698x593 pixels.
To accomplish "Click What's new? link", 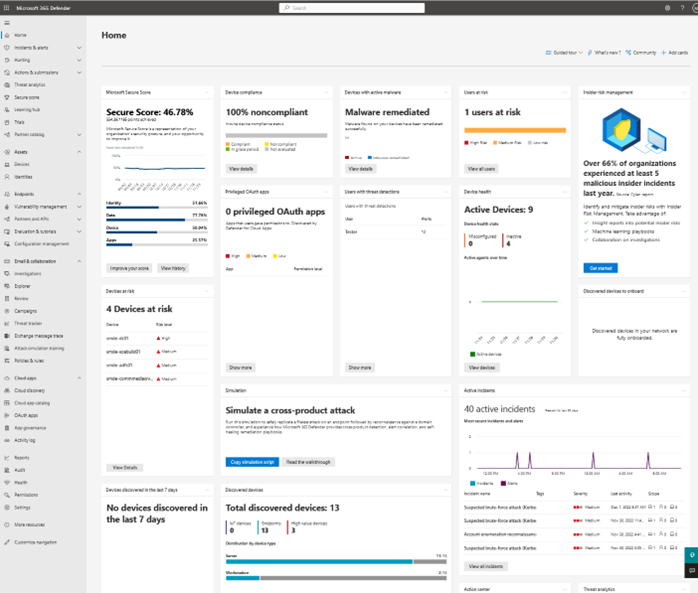I will (604, 53).
